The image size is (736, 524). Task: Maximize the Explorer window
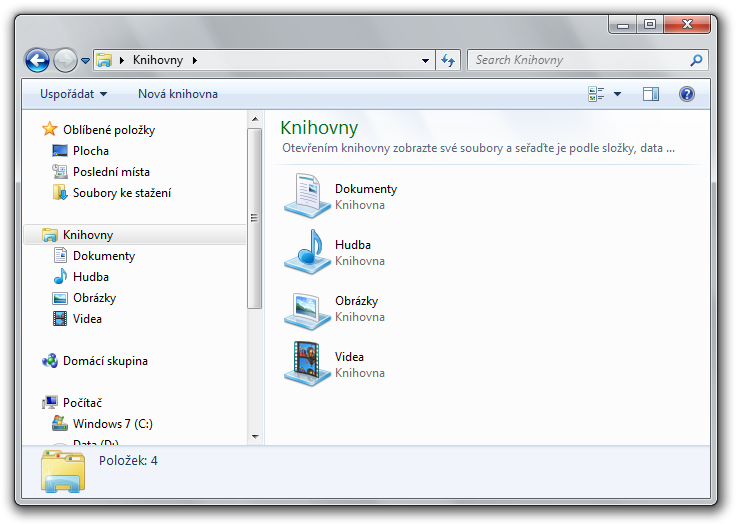[650, 24]
